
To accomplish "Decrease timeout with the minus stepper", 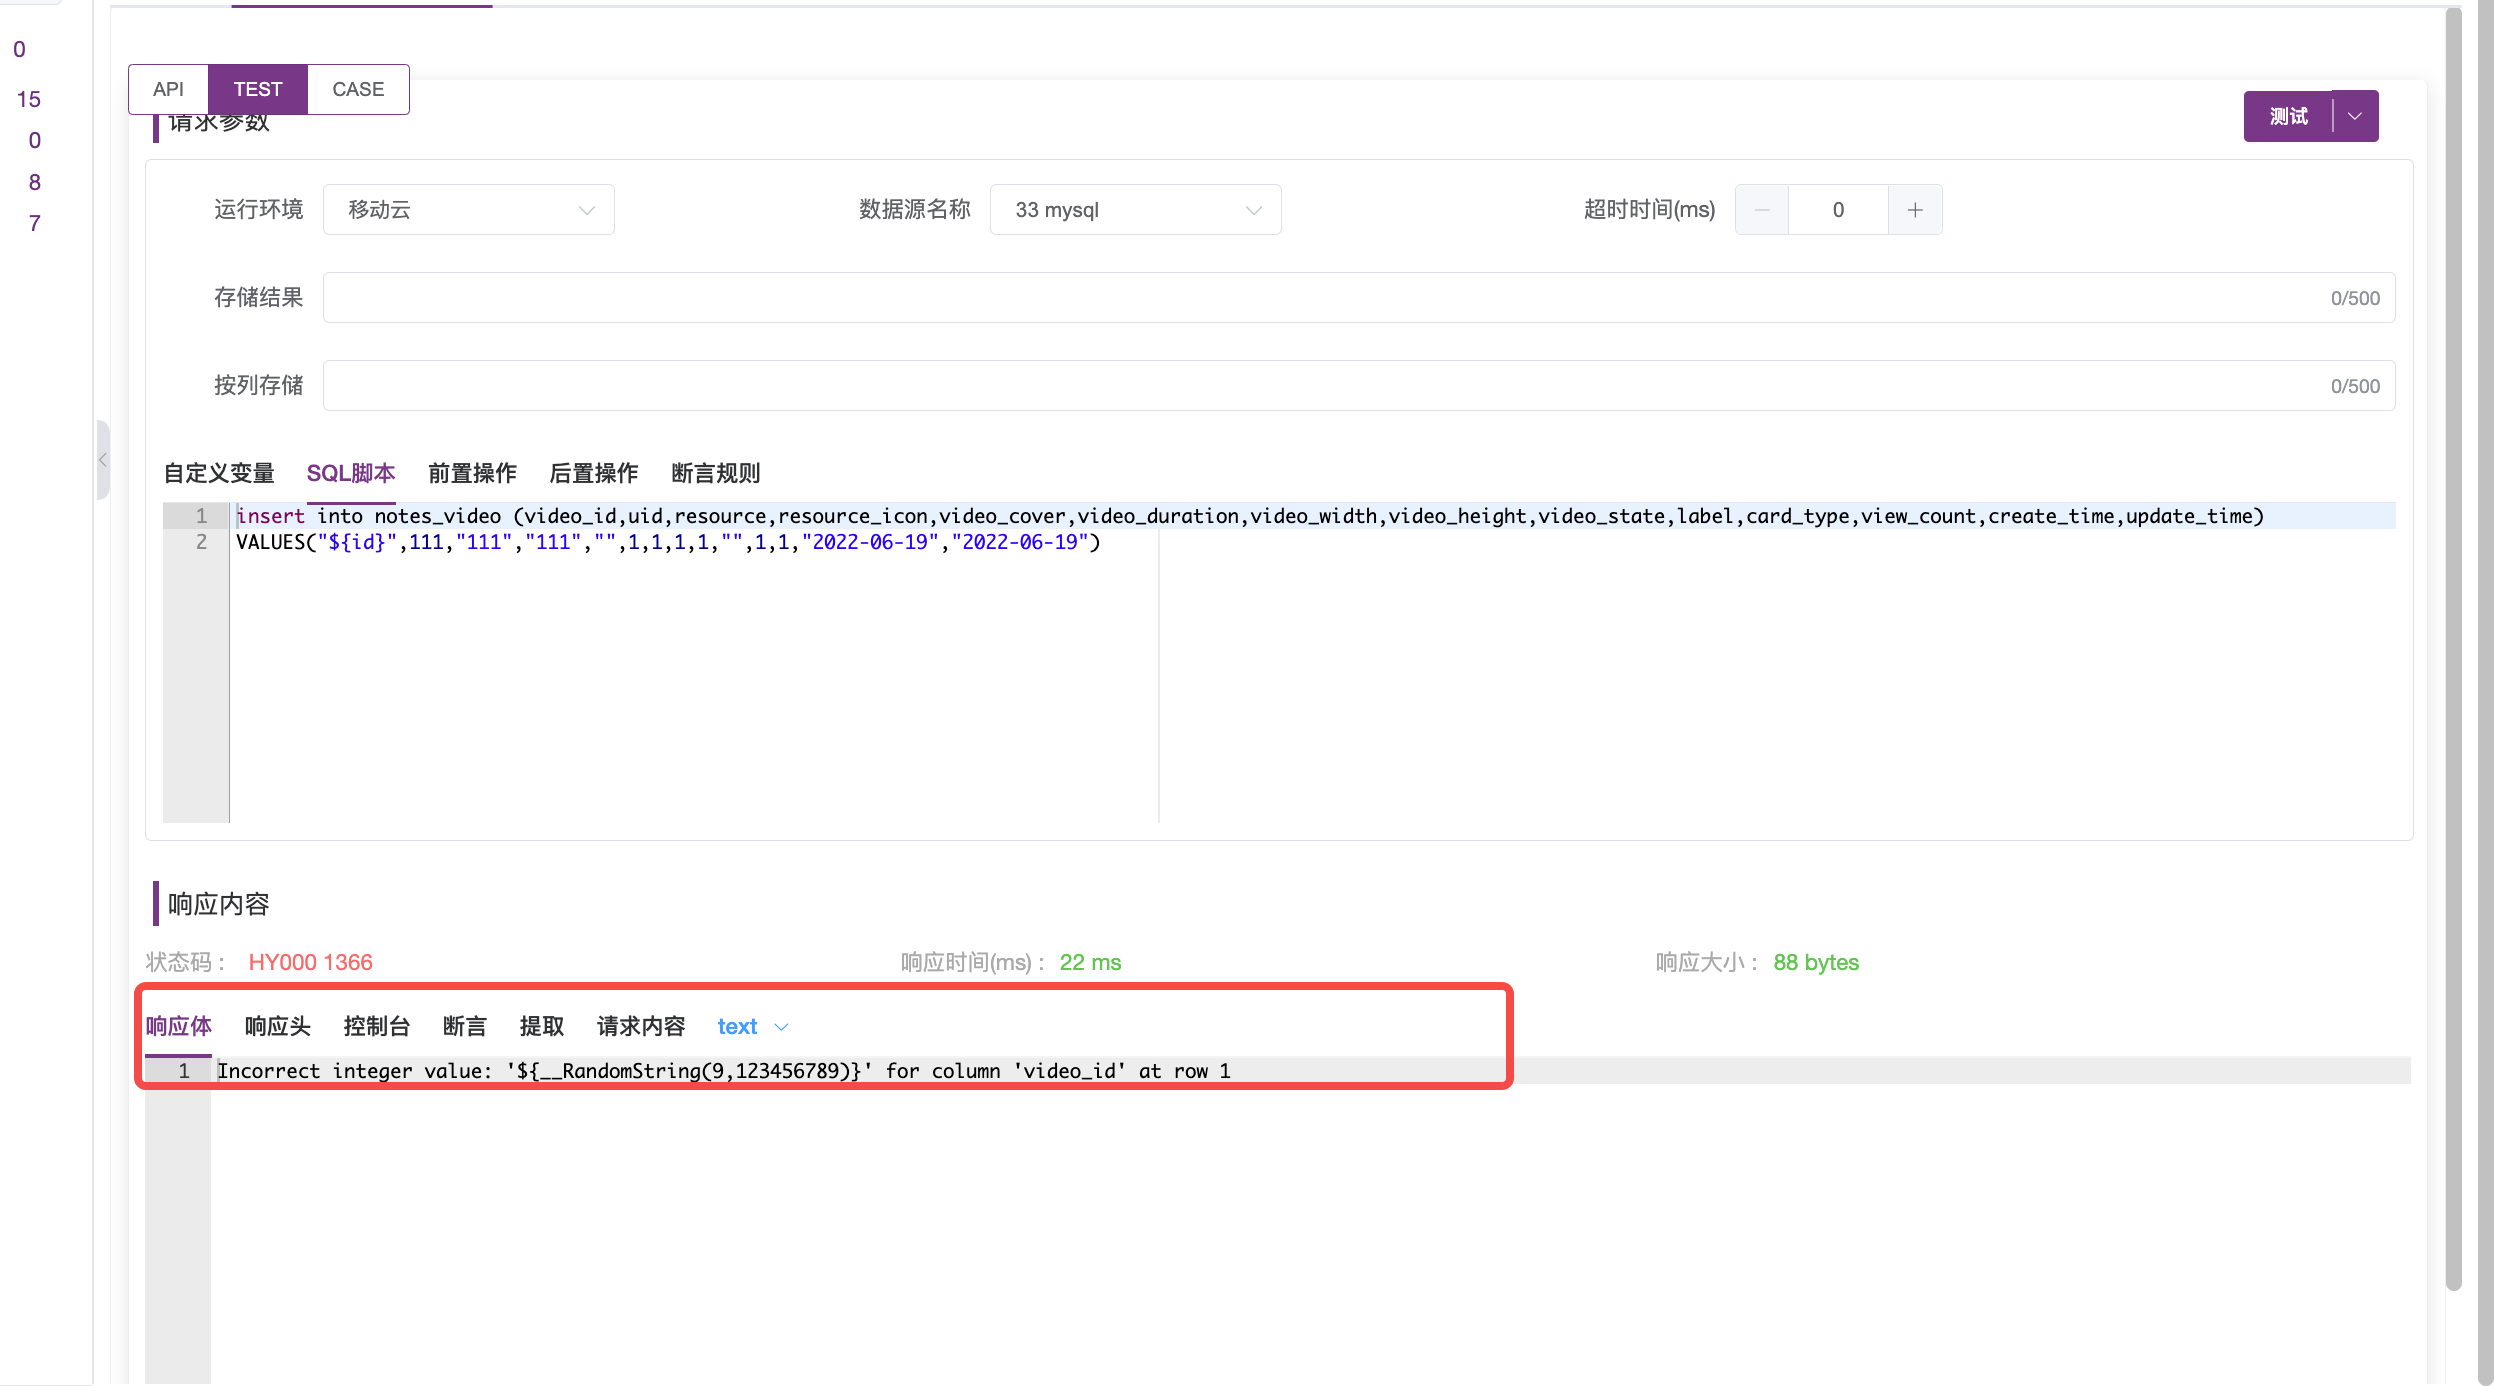I will 1762,210.
